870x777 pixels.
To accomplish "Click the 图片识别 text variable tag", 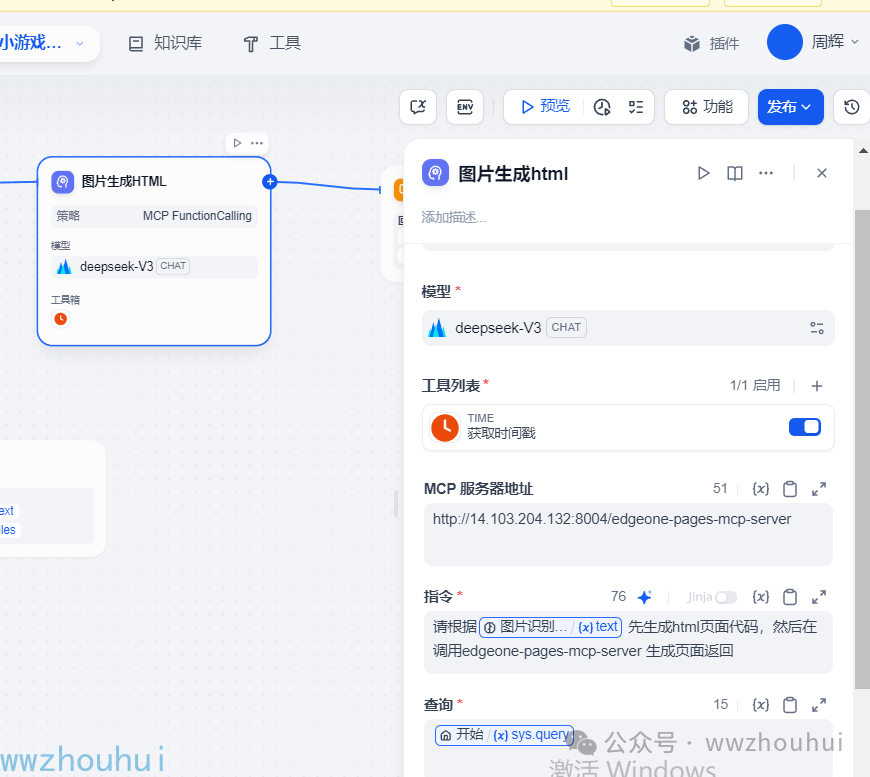I will [550, 627].
